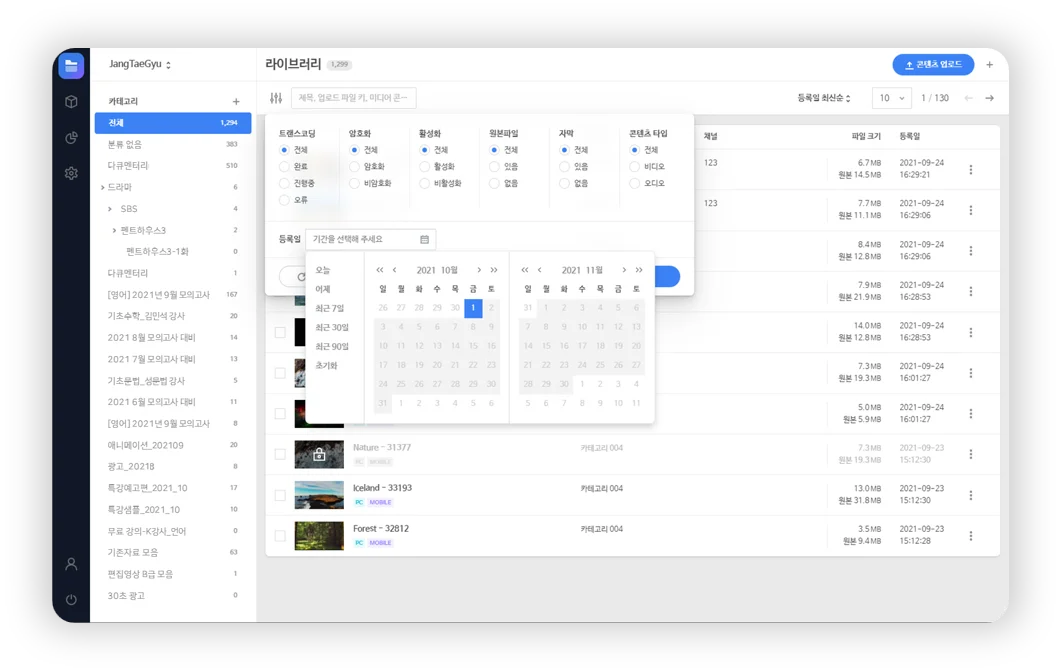Viewport: 1061px width, 671px height.
Task: Open the statistics pie chart icon
Action: [71, 137]
